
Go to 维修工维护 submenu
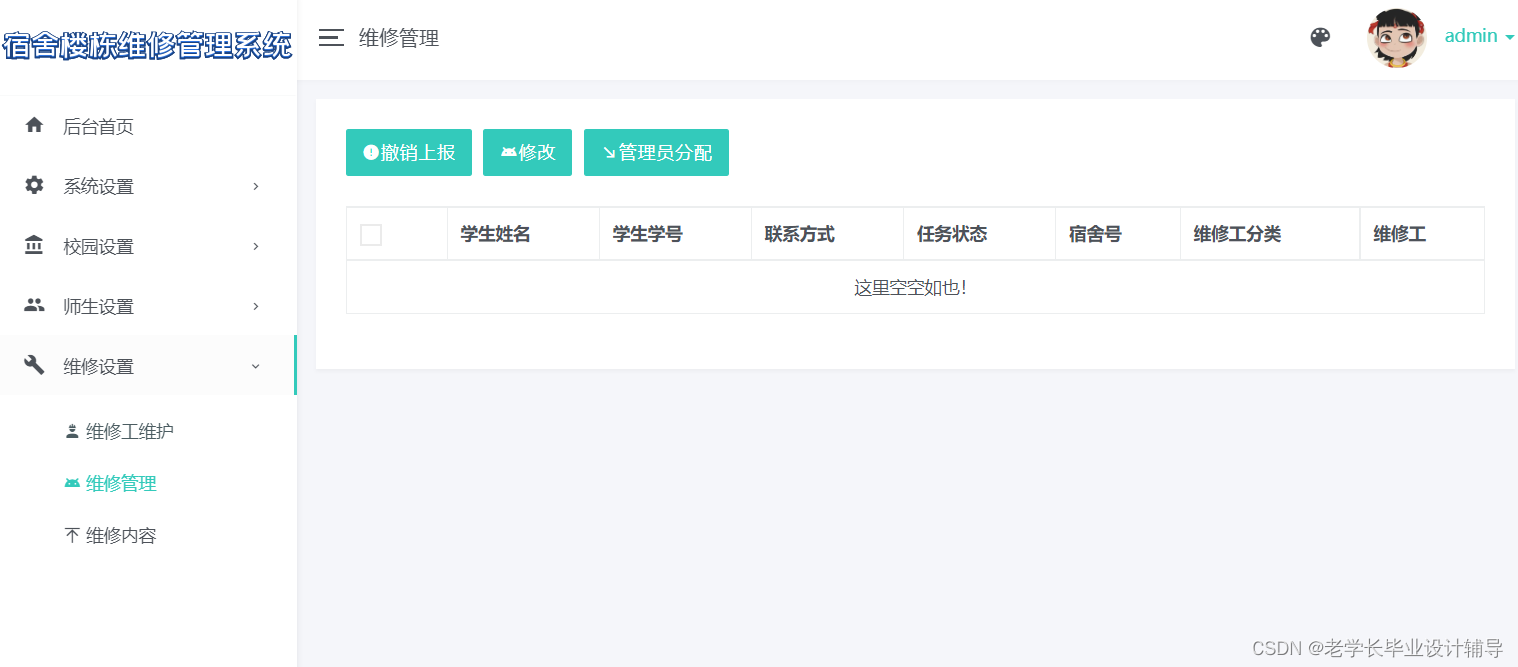click(130, 432)
